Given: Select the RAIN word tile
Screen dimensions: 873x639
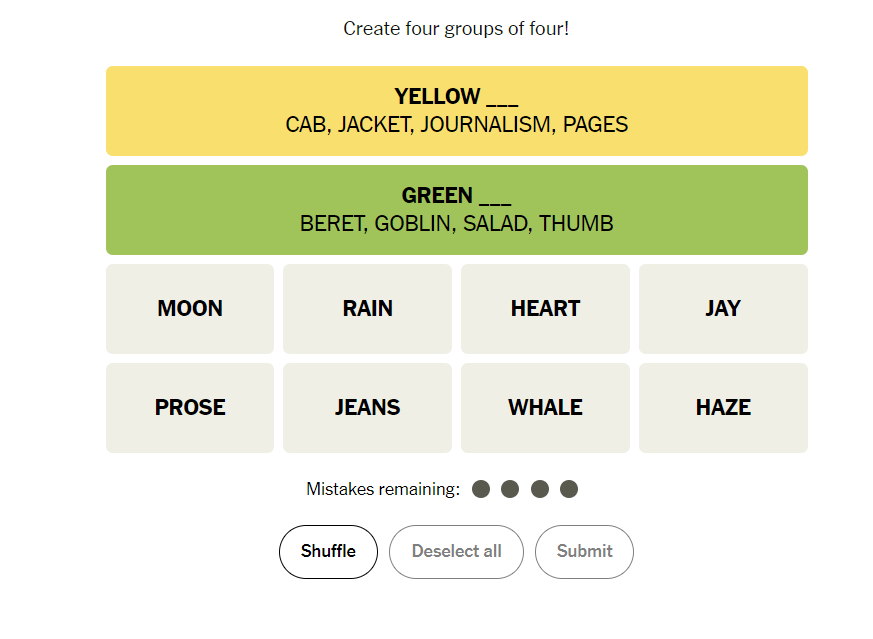Looking at the screenshot, I should click(x=367, y=308).
